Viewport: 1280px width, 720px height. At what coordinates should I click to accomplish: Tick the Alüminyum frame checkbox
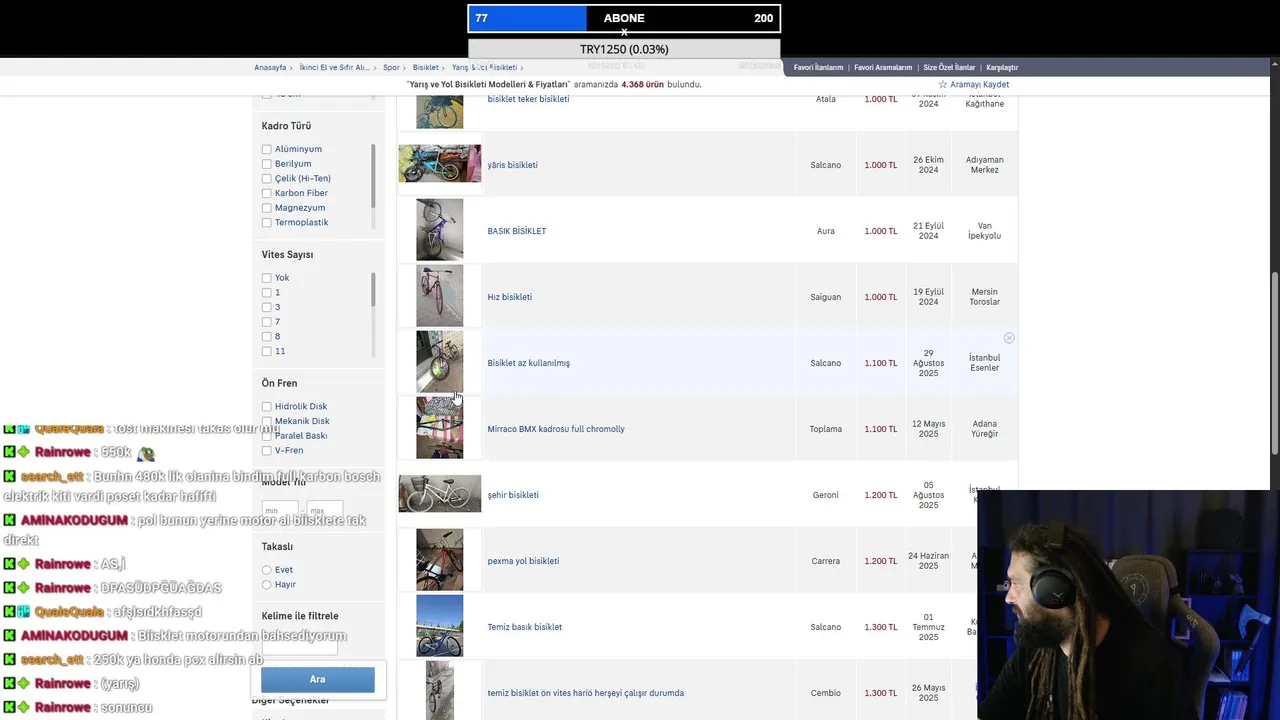click(x=267, y=149)
